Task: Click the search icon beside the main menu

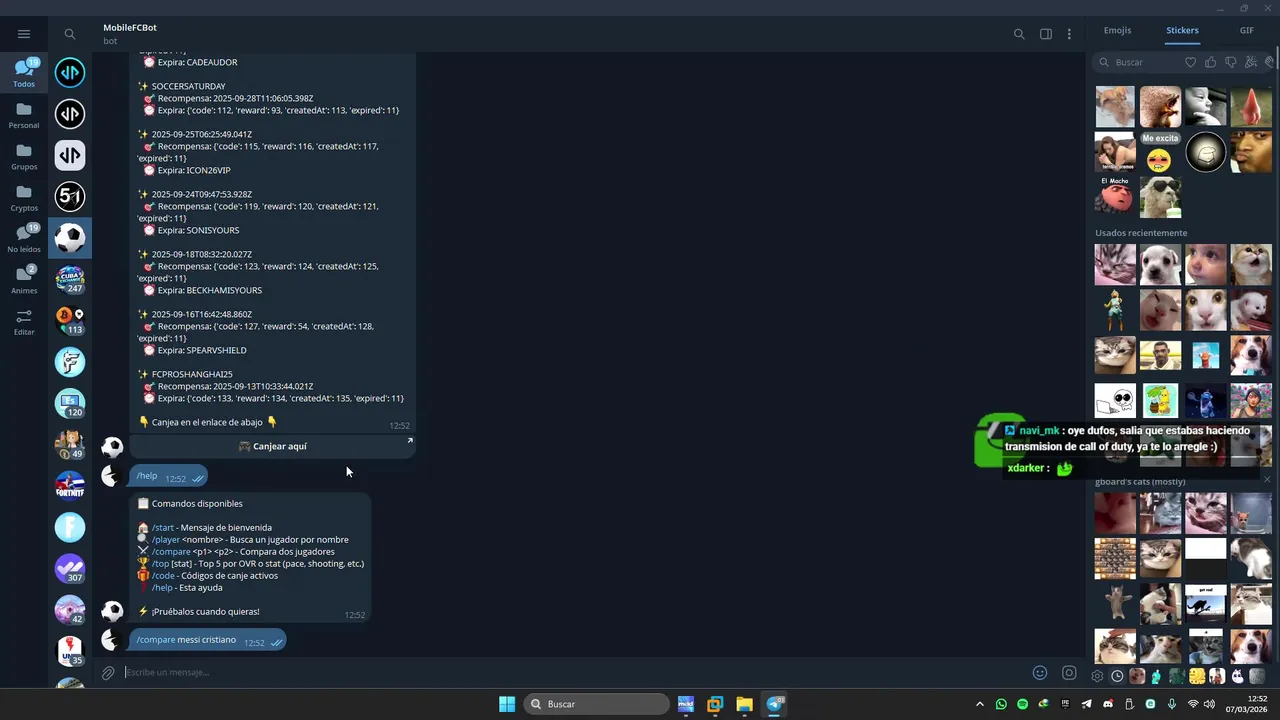Action: click(x=70, y=34)
